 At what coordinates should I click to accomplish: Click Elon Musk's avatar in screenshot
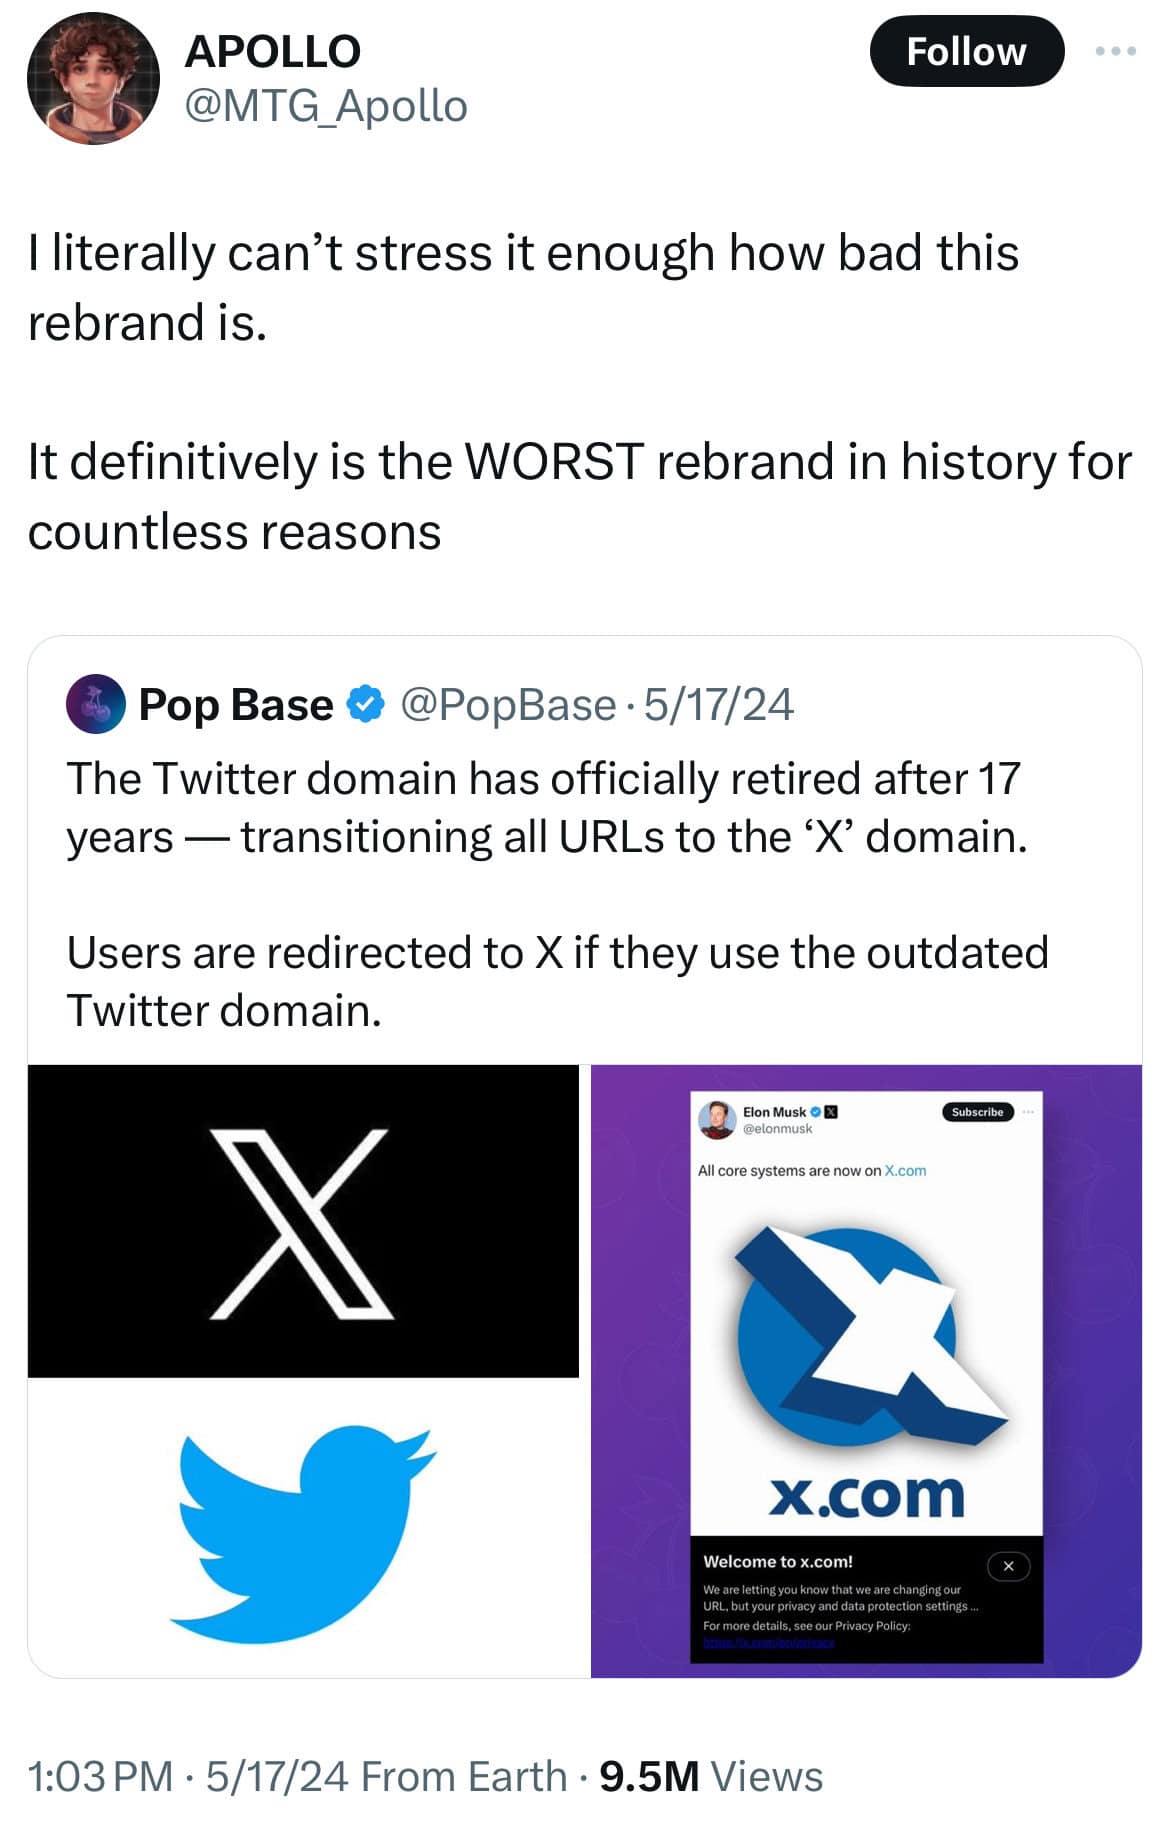717,1119
